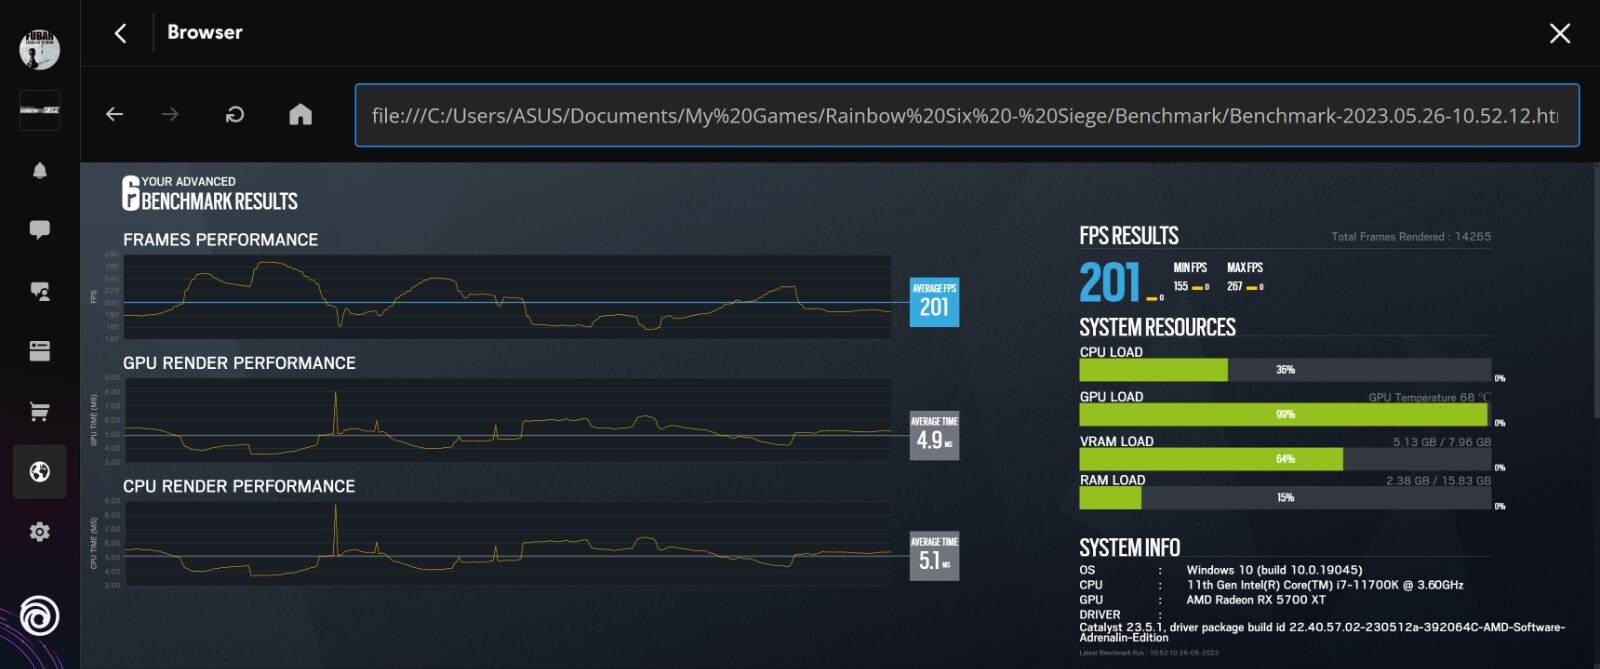Image resolution: width=1600 pixels, height=669 pixels.
Task: Open the friends icon in sidebar
Action: [x=40, y=291]
